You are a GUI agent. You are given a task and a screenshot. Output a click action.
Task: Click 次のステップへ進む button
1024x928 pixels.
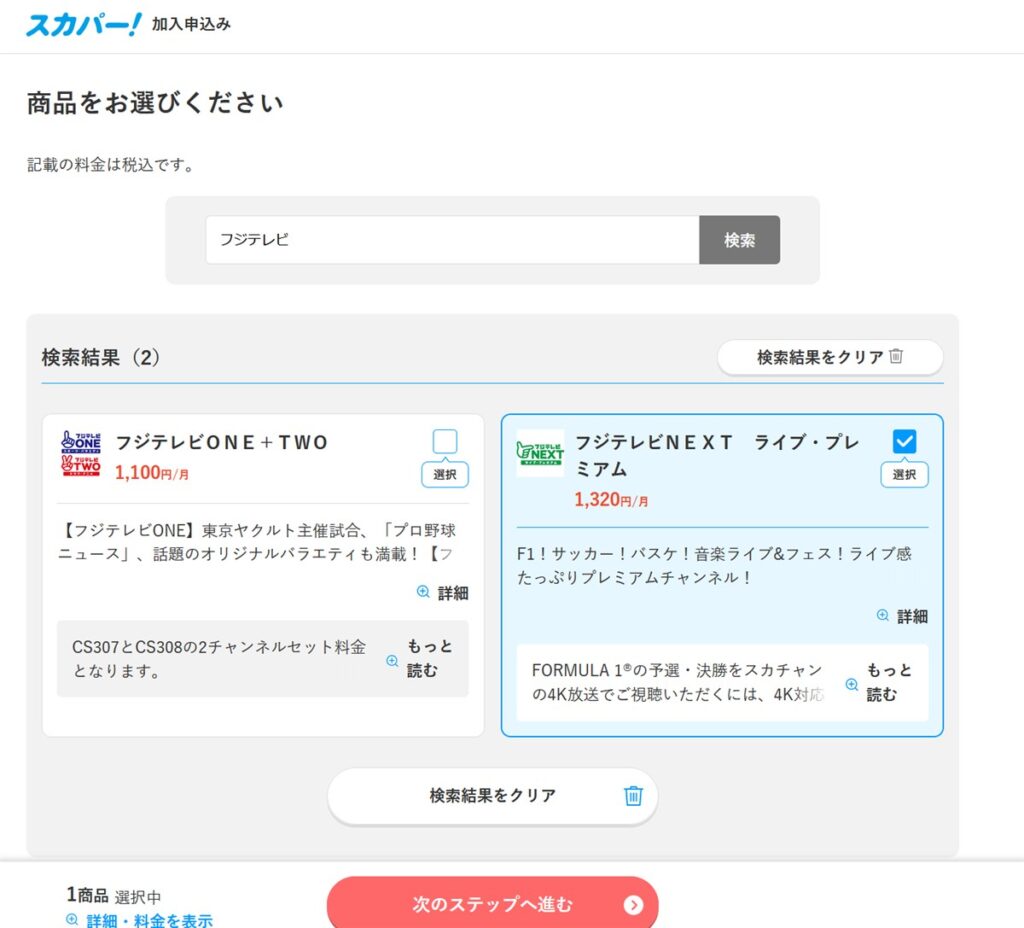tap(492, 904)
